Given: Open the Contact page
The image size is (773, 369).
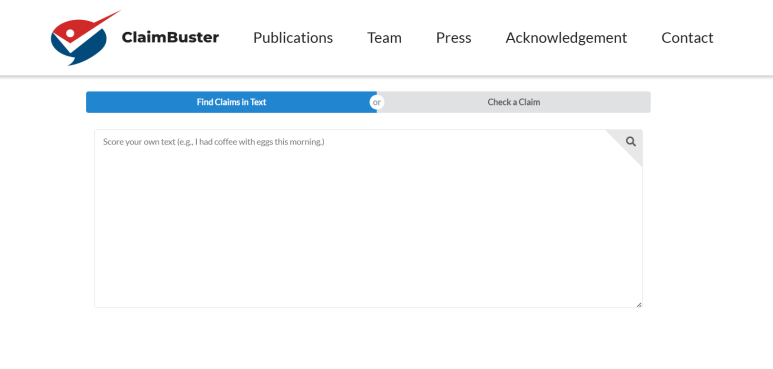Looking at the screenshot, I should (x=687, y=38).
